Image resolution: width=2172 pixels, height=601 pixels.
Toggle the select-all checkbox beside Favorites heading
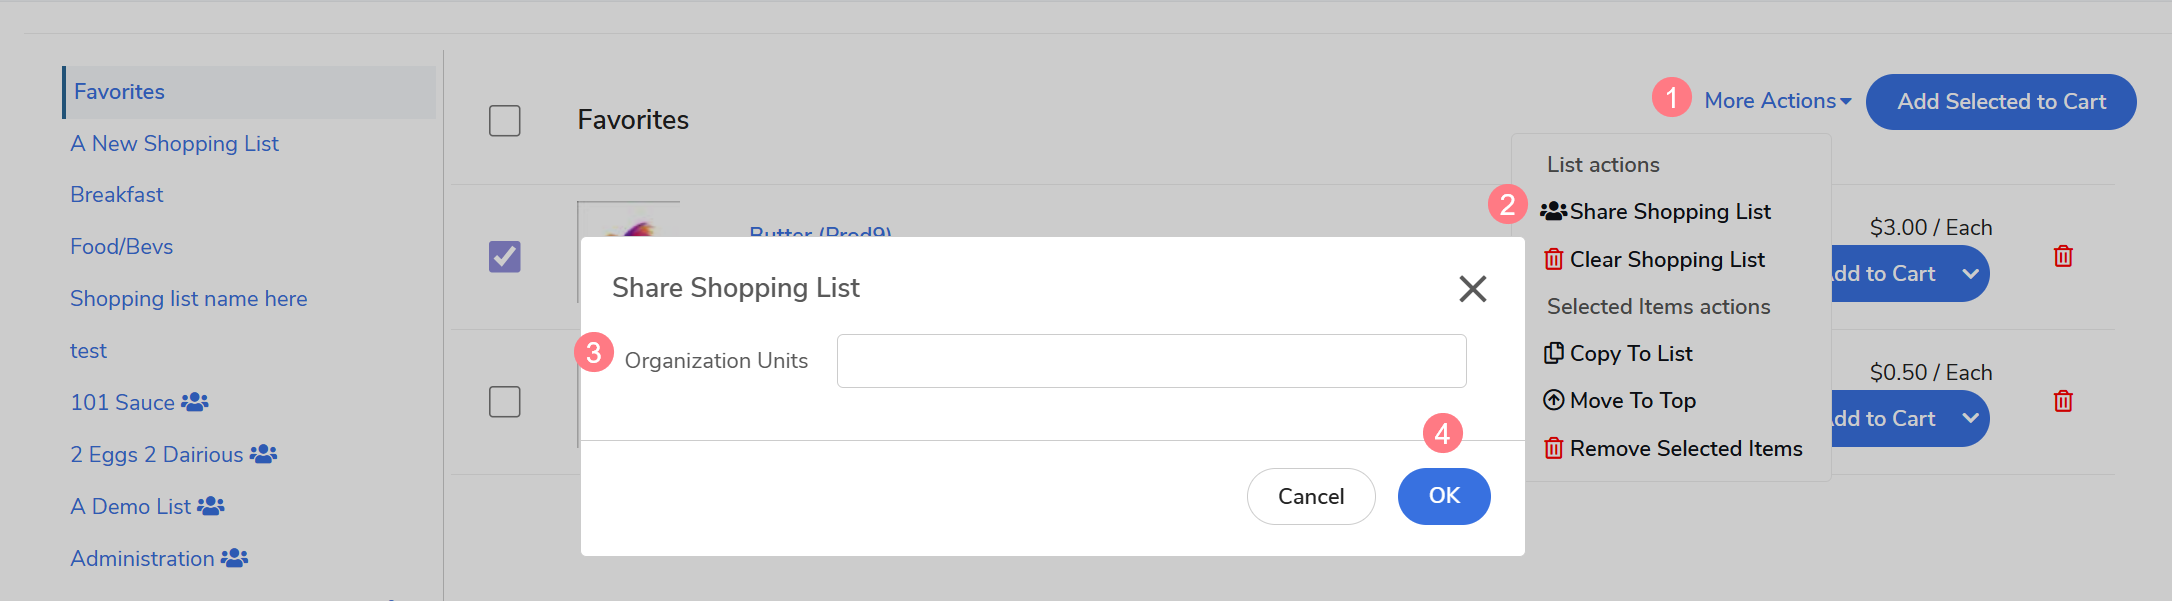click(x=505, y=121)
